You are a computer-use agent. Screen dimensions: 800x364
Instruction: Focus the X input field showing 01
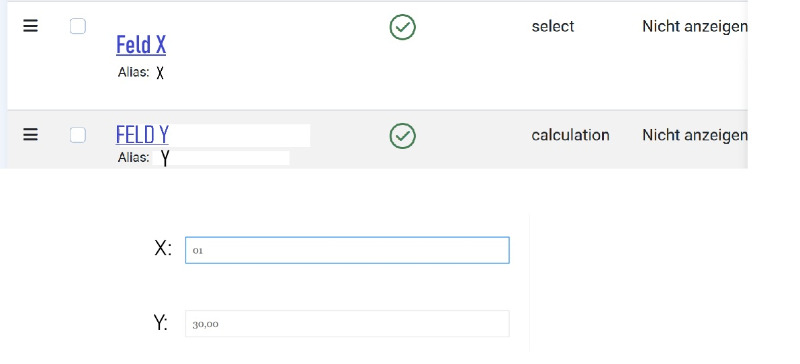point(347,250)
